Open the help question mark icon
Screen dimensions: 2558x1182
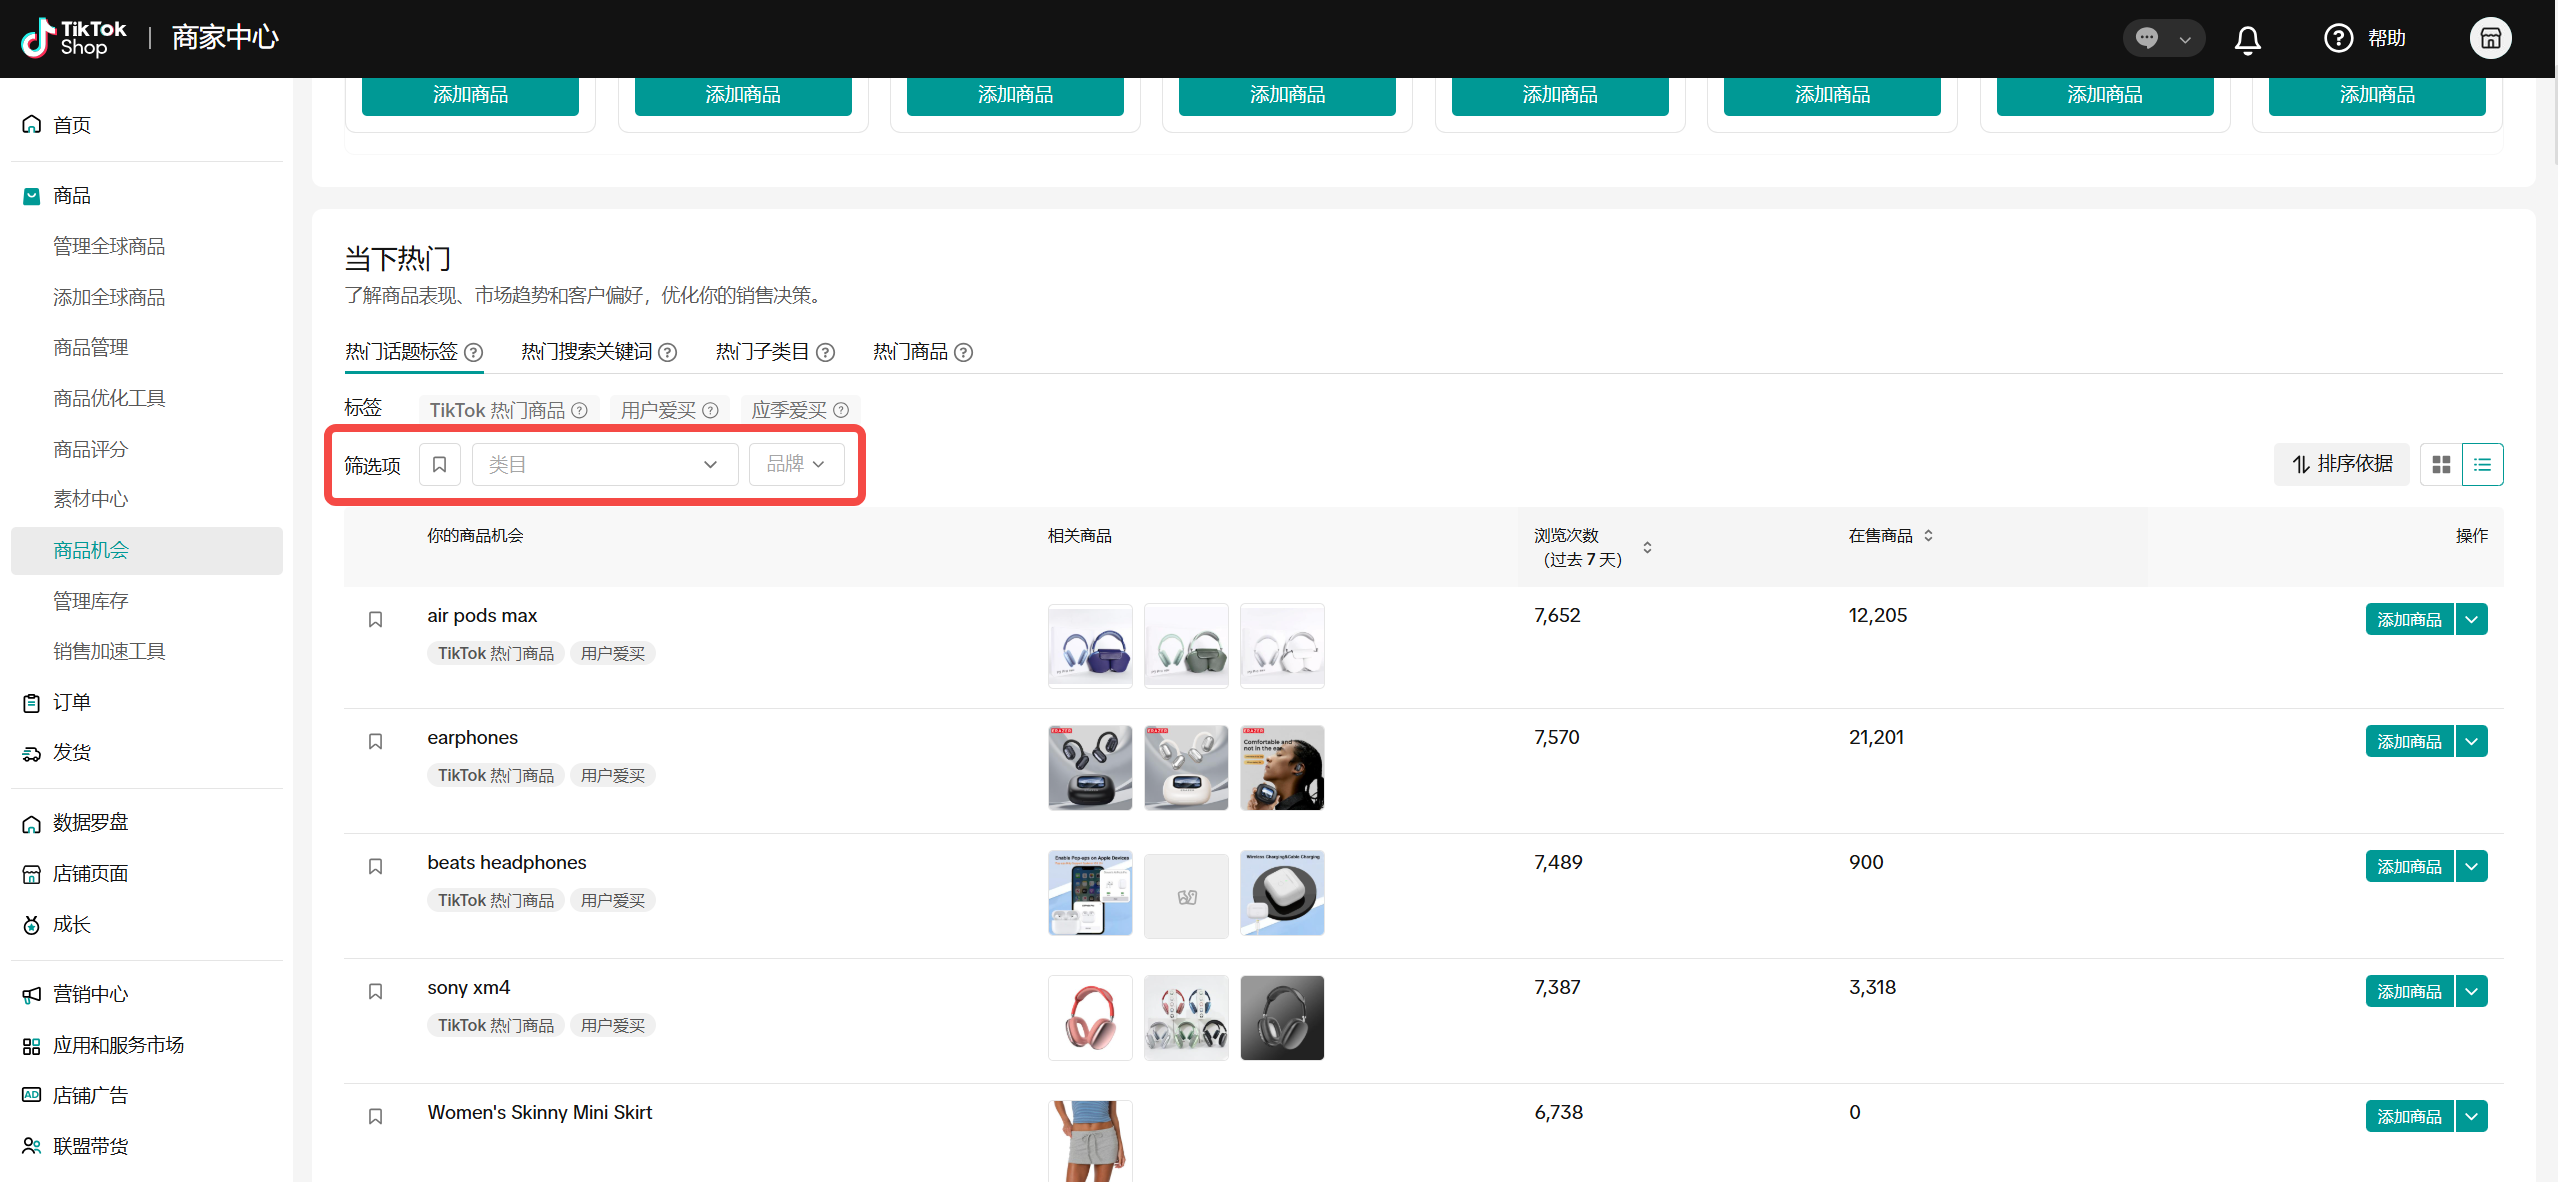coord(2338,39)
